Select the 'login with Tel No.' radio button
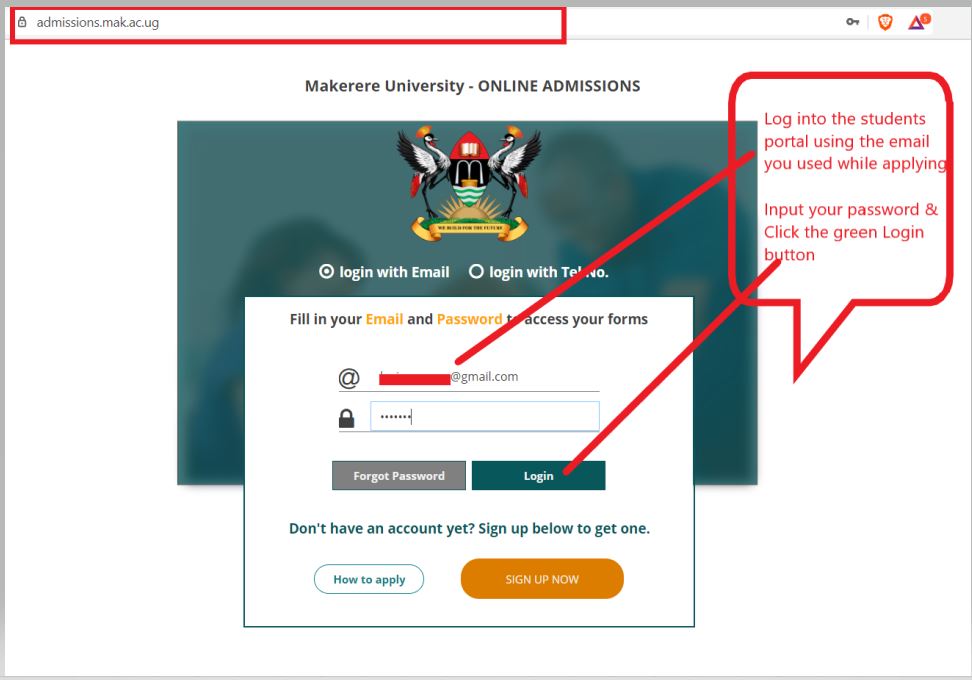This screenshot has height=680, width=972. (475, 272)
